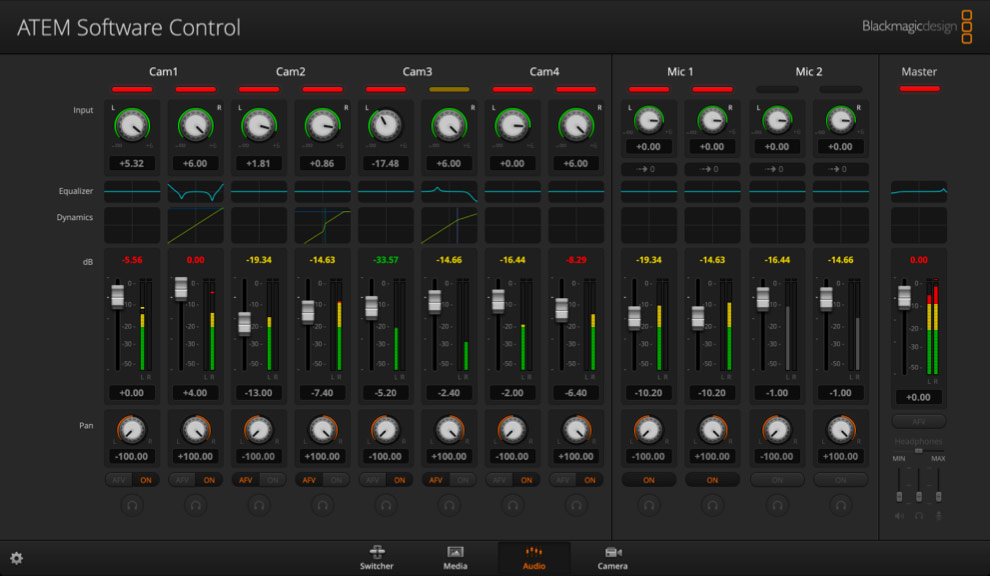Switch Mic 2 right channel ON
This screenshot has height=576, width=990.
pos(840,480)
